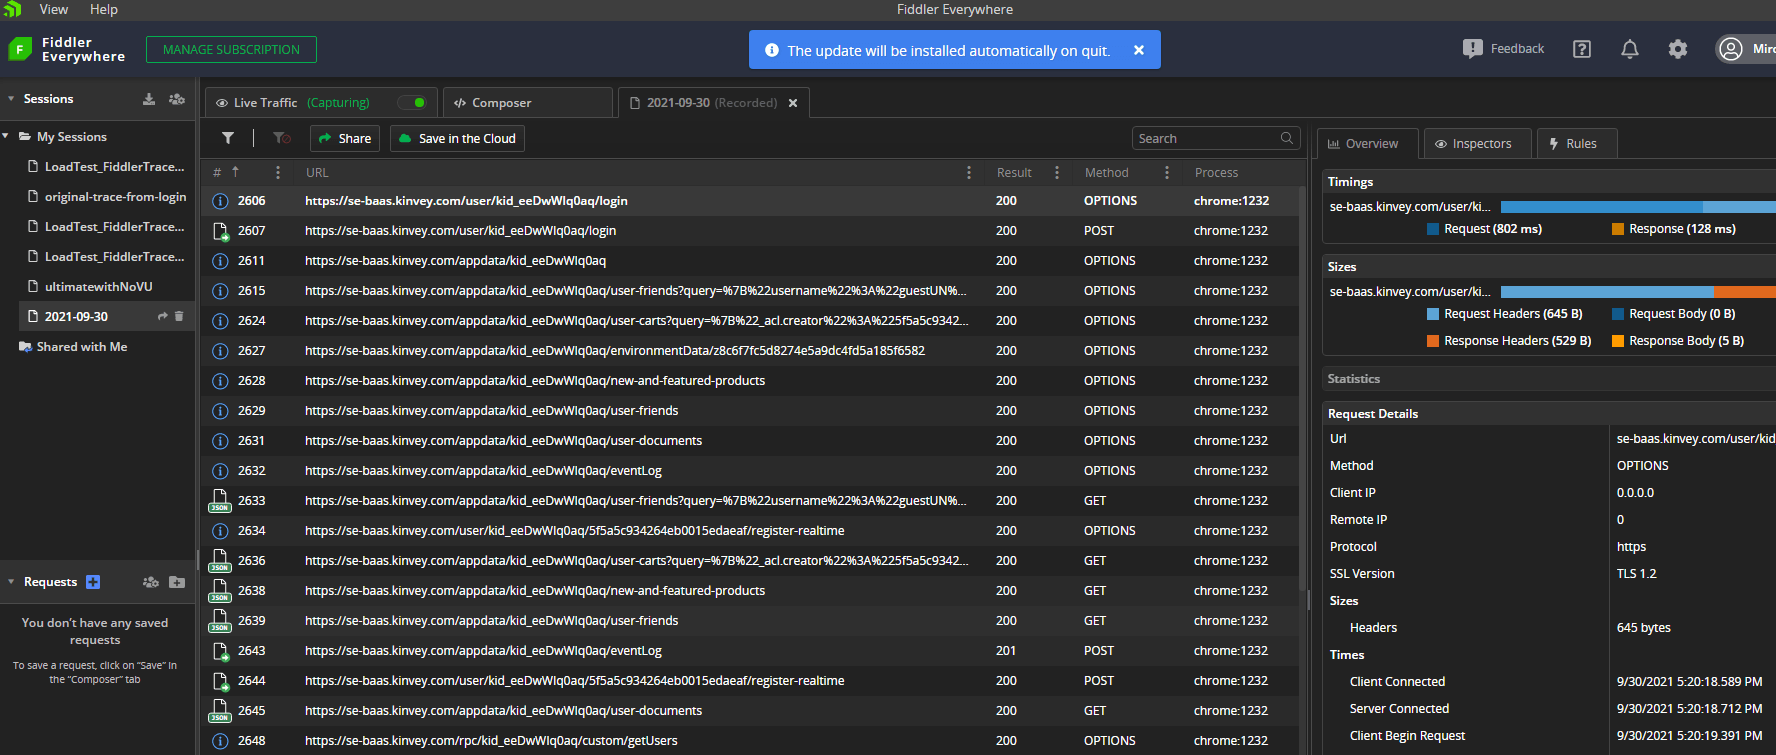Select request 2648 custom/getUsers row
Viewport: 1776px width, 755px height.
[752, 741]
